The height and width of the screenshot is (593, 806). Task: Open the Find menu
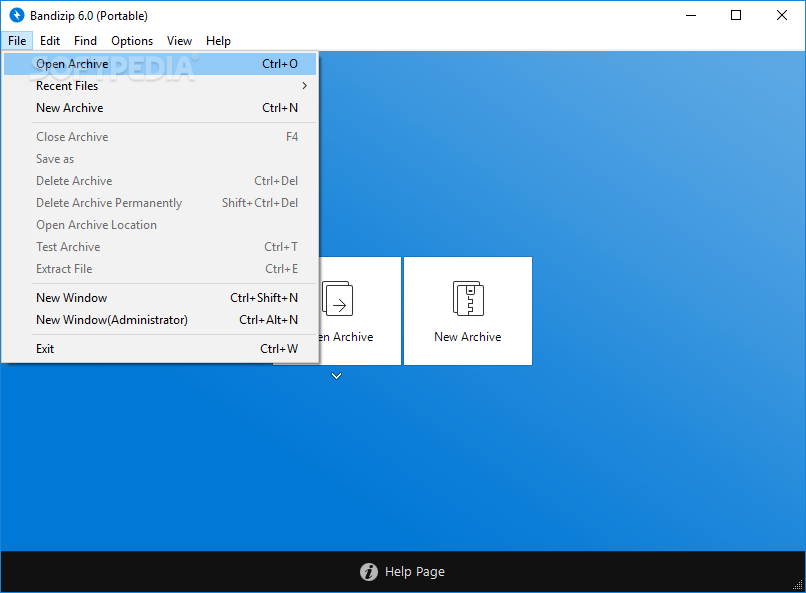click(x=85, y=41)
